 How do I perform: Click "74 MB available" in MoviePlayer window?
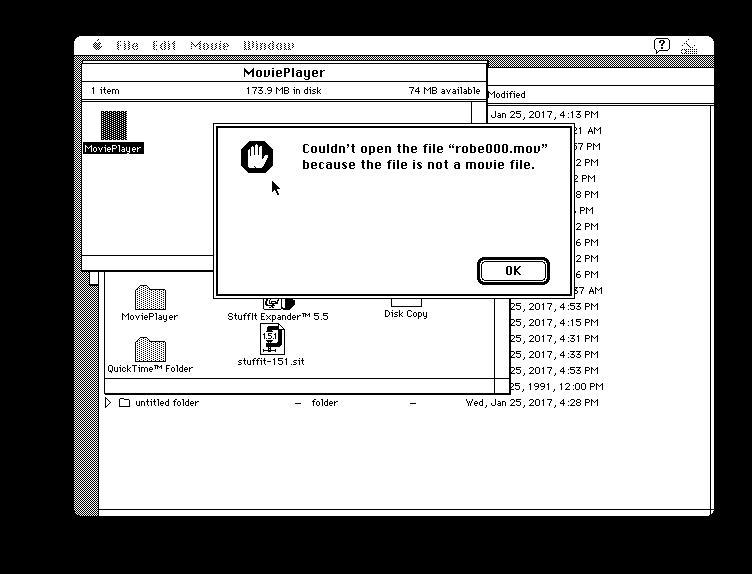tap(444, 91)
